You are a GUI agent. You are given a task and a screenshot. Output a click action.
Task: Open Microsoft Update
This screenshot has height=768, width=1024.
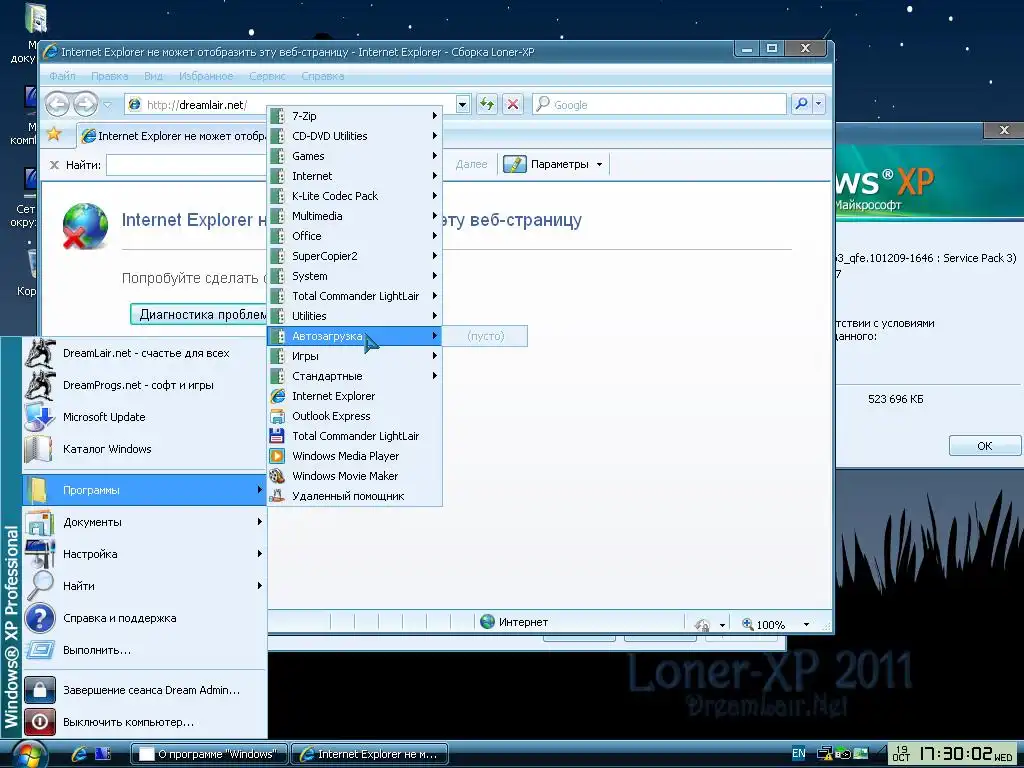click(x=145, y=417)
